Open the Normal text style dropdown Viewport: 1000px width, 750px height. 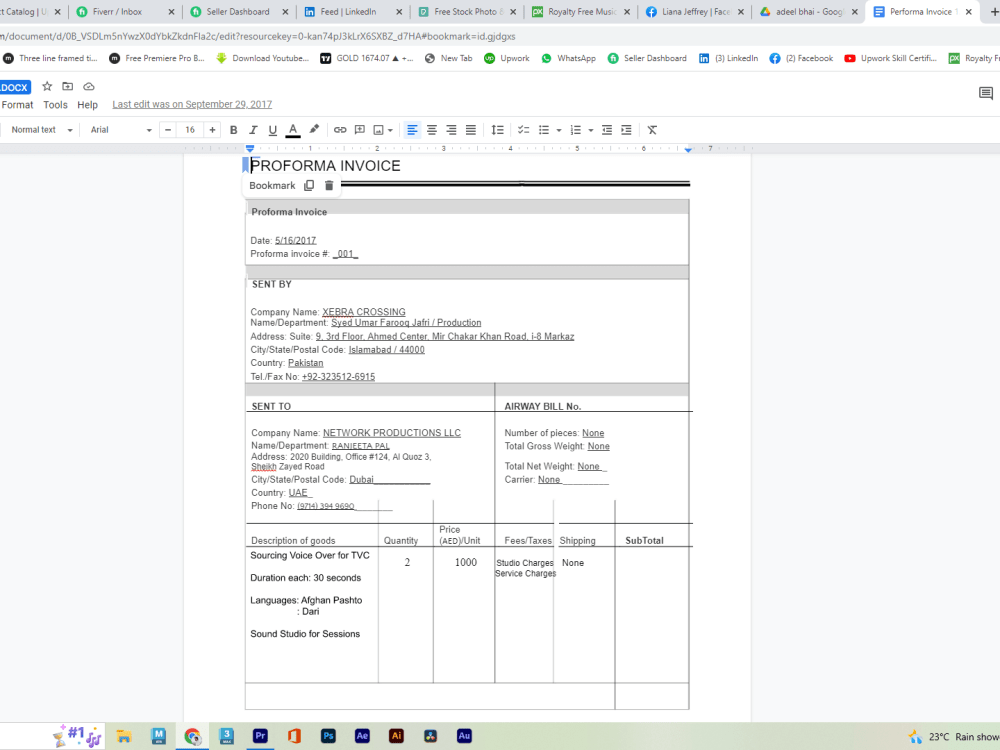(x=41, y=130)
